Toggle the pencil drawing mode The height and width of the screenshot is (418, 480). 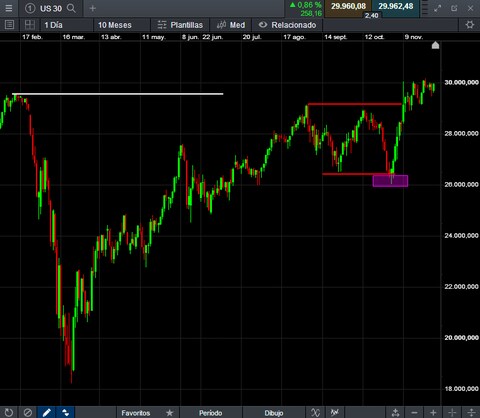tap(47, 413)
